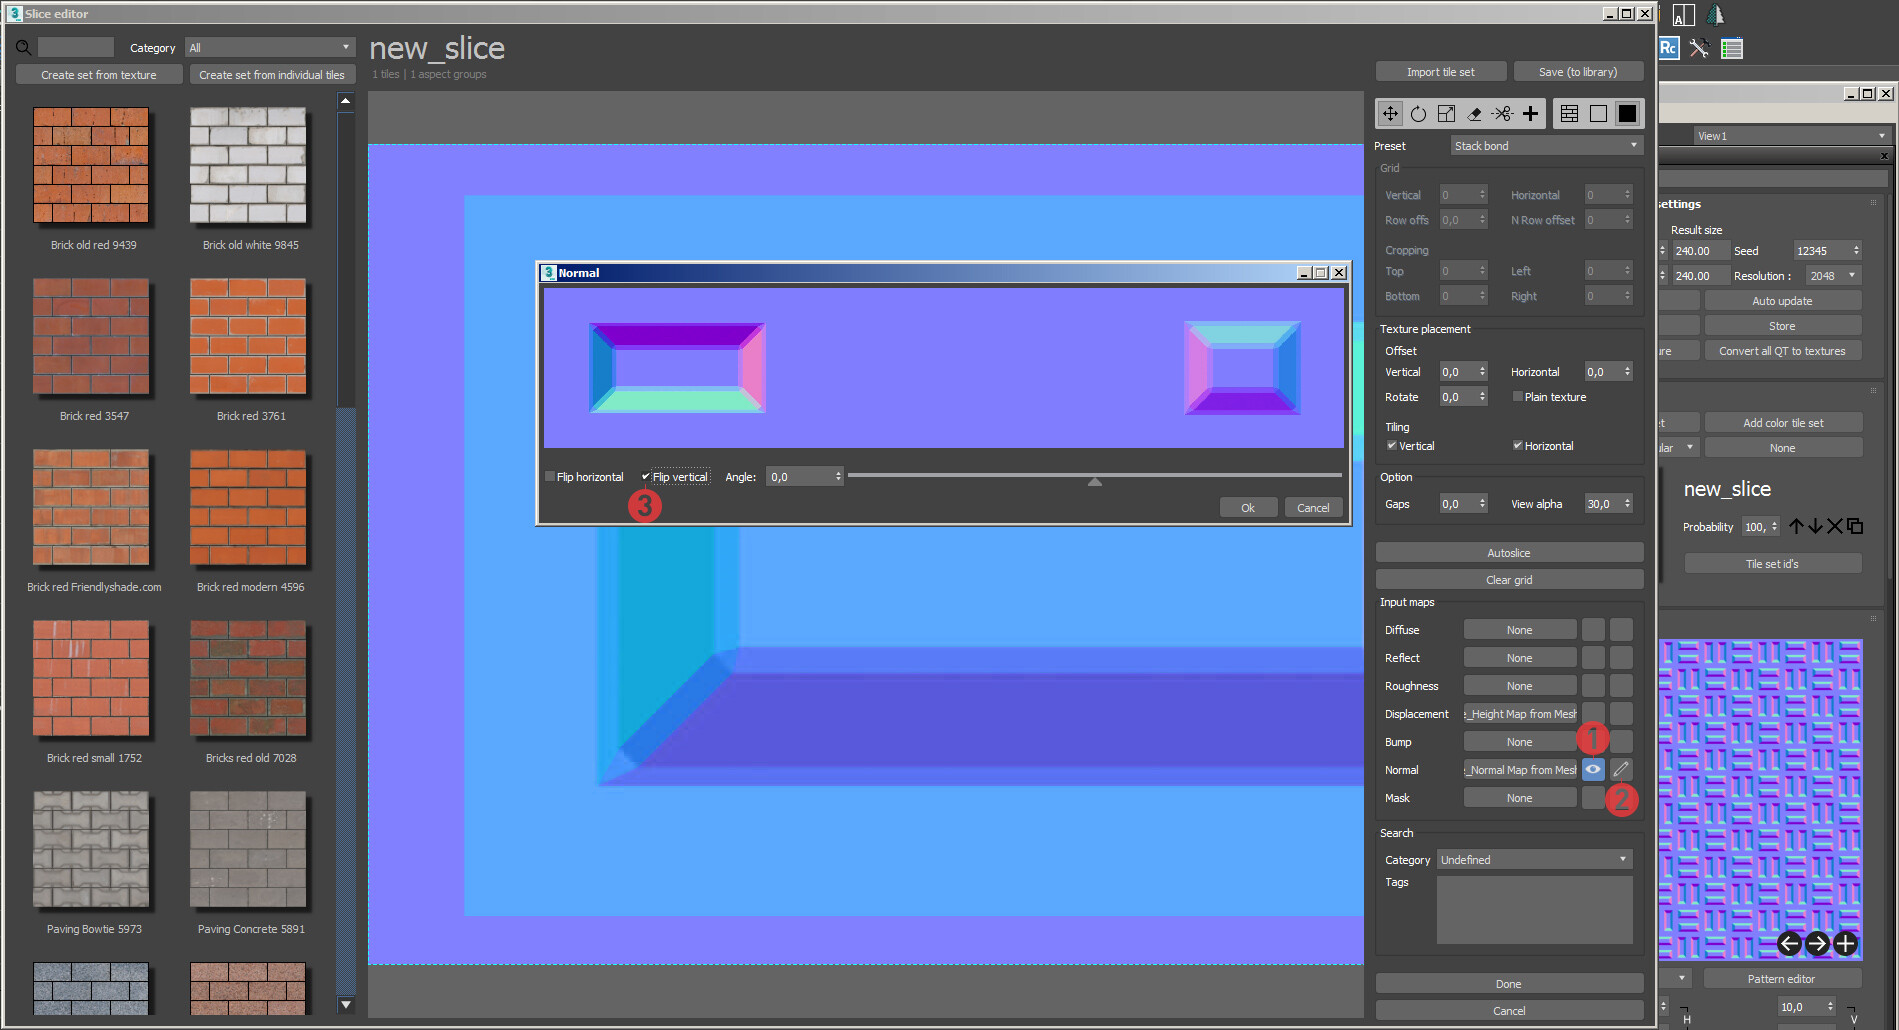
Task: Click the Angle slider handle
Action: (1095, 481)
